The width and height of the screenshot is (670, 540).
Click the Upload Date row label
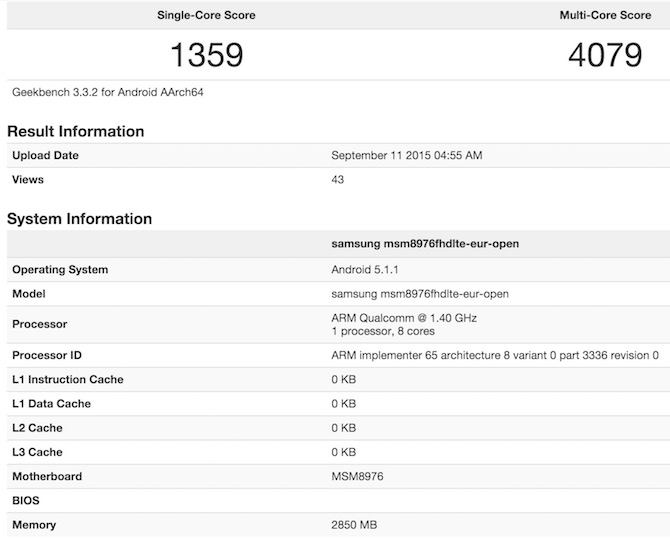[x=45, y=155]
